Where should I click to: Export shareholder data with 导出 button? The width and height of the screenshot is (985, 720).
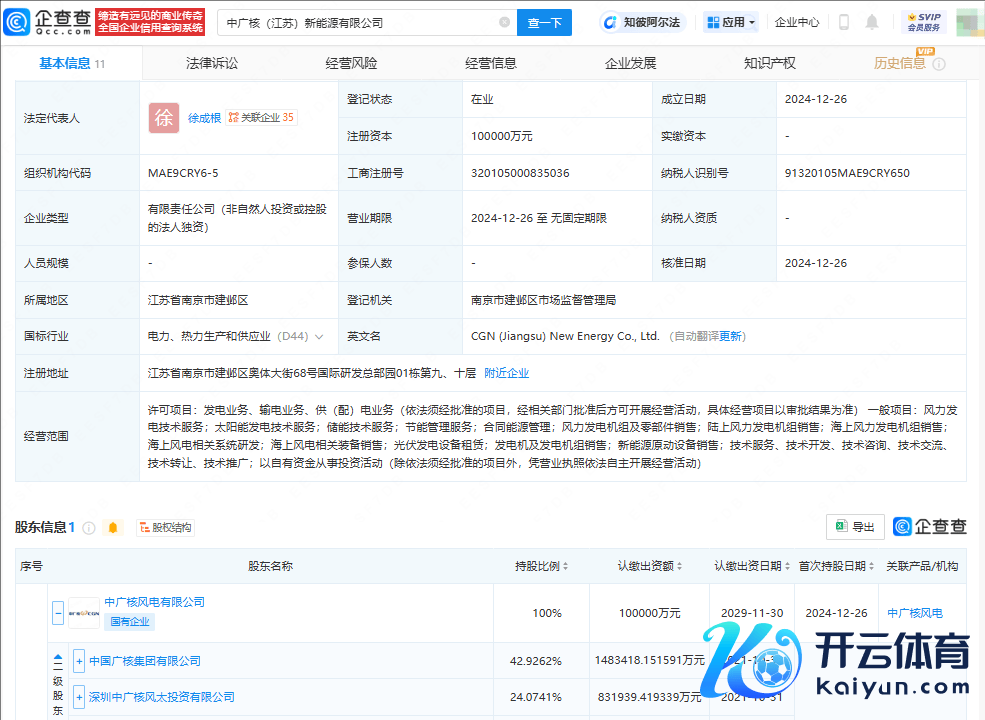pos(855,527)
